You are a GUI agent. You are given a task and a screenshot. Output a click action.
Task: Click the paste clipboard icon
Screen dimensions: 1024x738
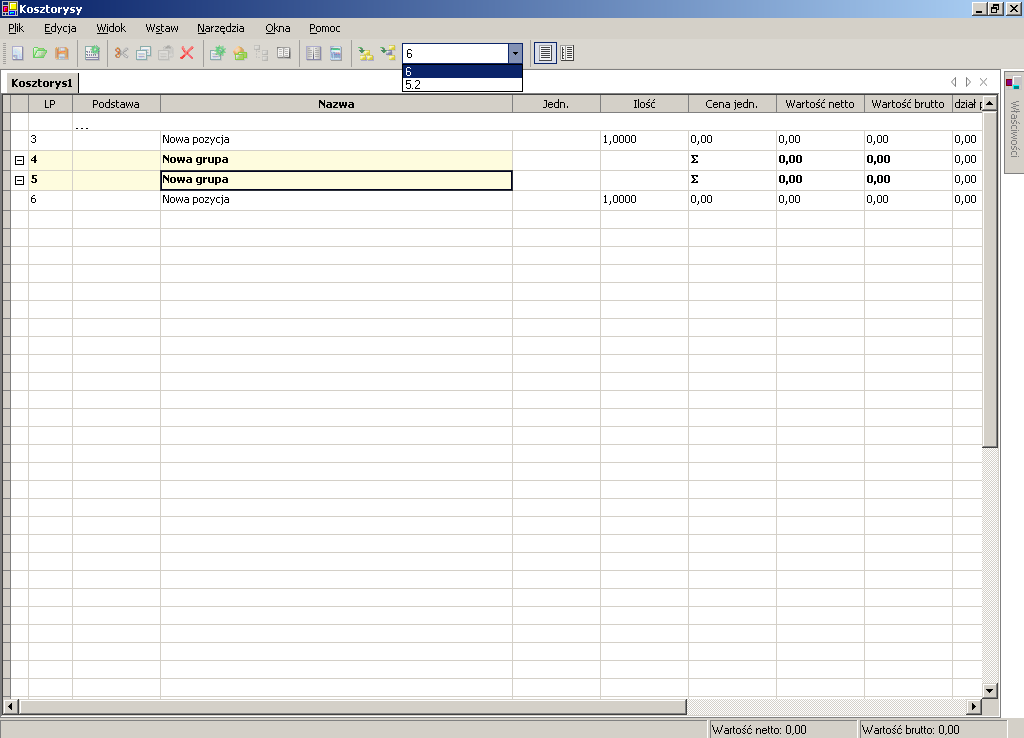(x=165, y=54)
